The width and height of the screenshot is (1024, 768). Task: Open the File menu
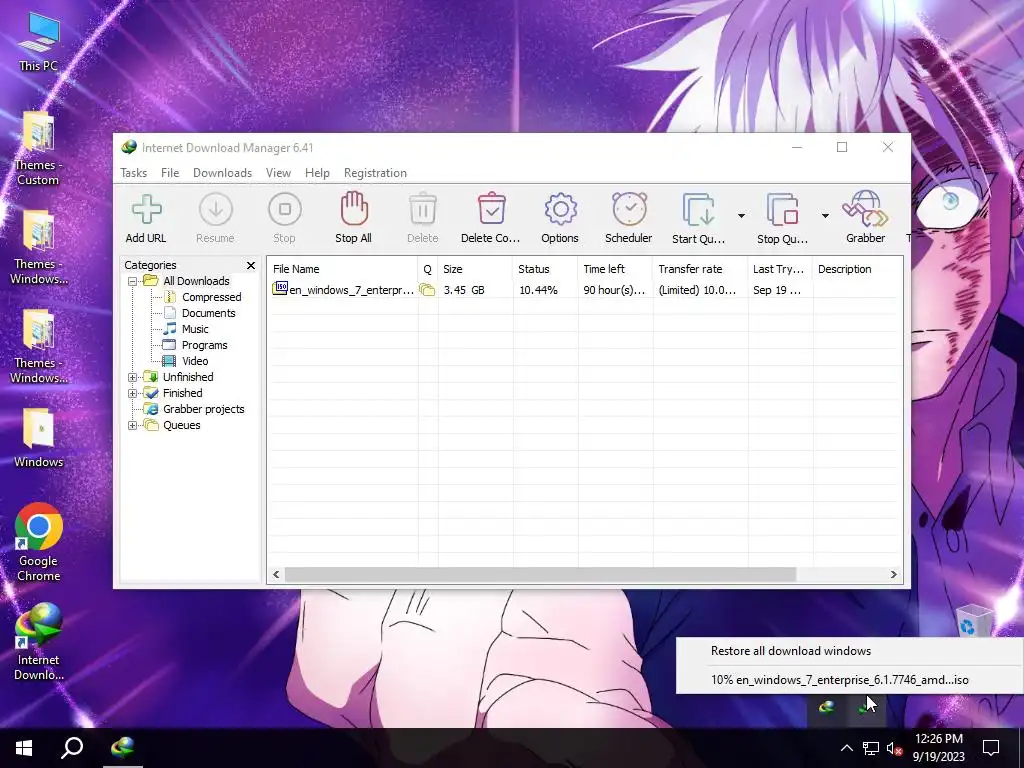click(170, 173)
